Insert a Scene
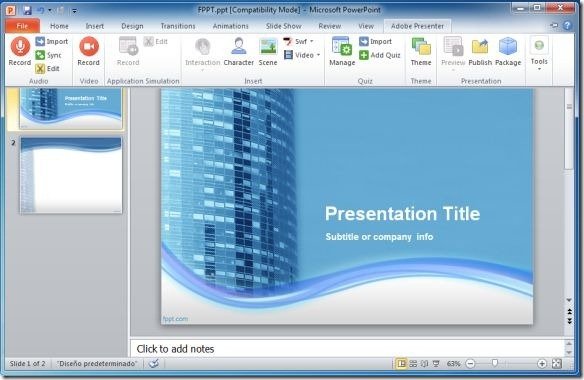The image size is (584, 380). (268, 51)
